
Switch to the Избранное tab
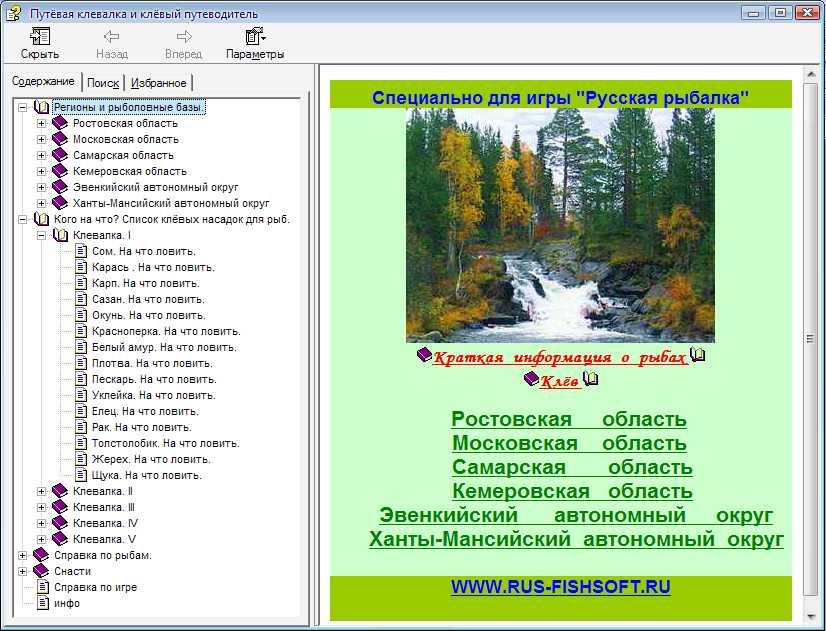pyautogui.click(x=158, y=83)
